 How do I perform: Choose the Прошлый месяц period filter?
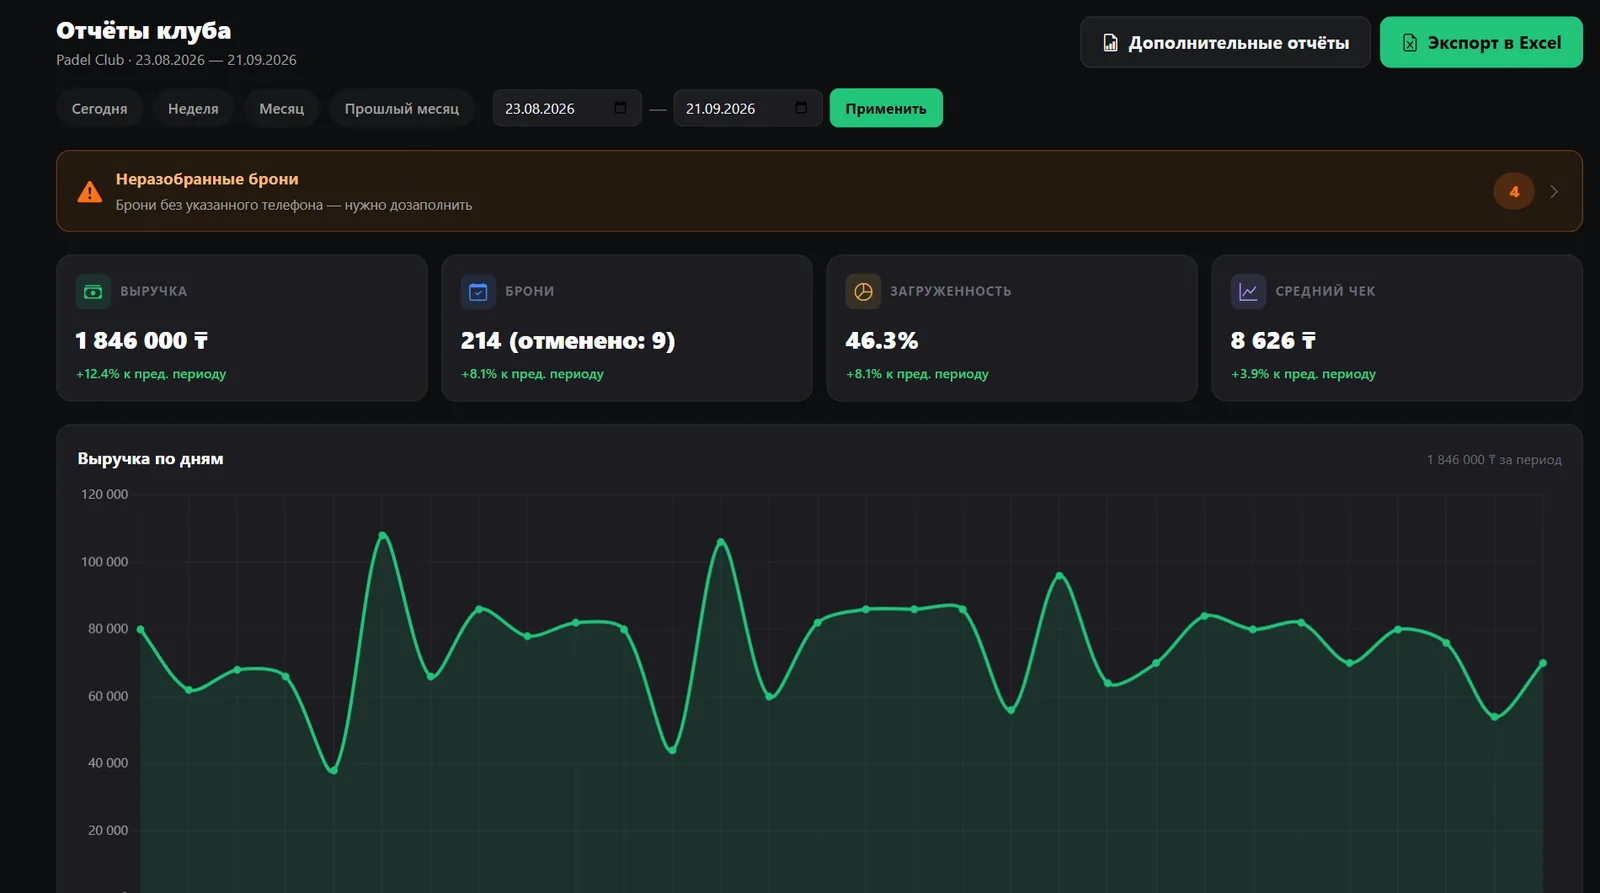pyautogui.click(x=402, y=108)
